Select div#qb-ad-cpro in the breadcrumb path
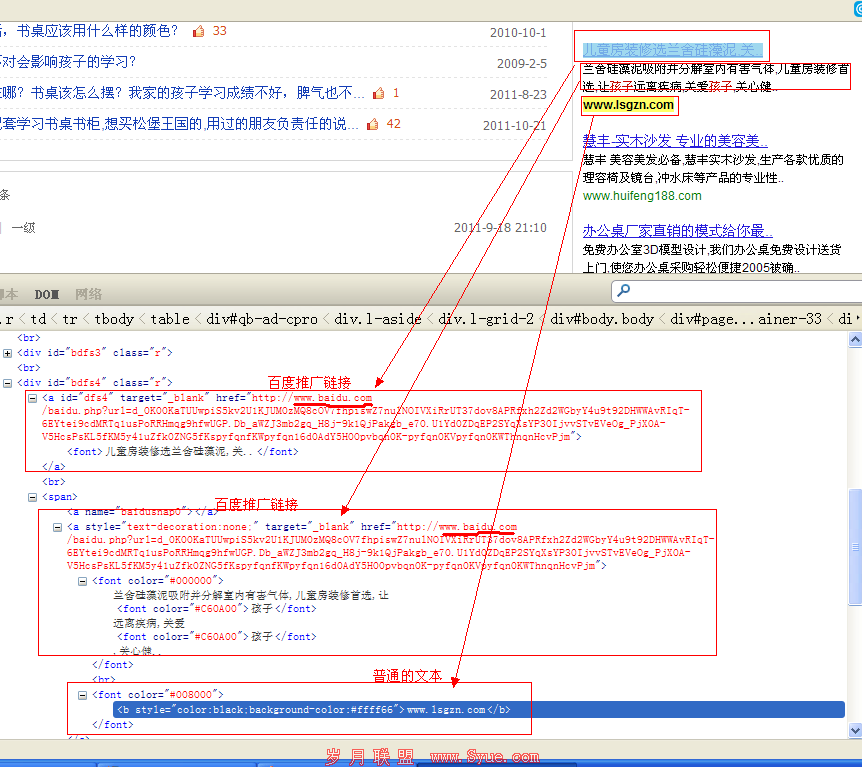 [260, 318]
